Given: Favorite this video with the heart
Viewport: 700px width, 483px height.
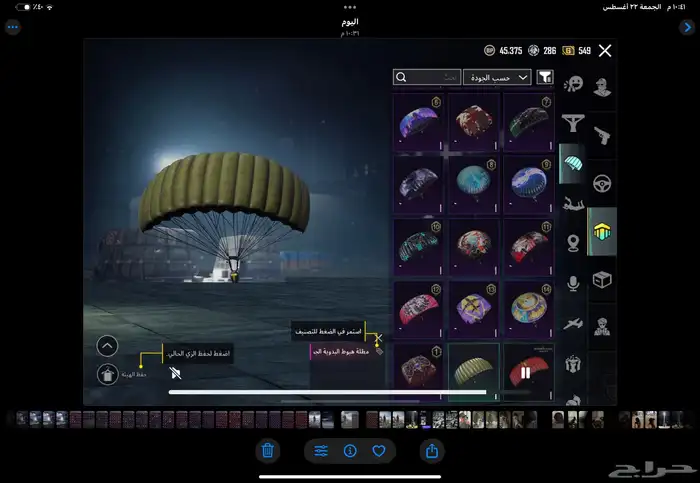Looking at the screenshot, I should [x=379, y=451].
